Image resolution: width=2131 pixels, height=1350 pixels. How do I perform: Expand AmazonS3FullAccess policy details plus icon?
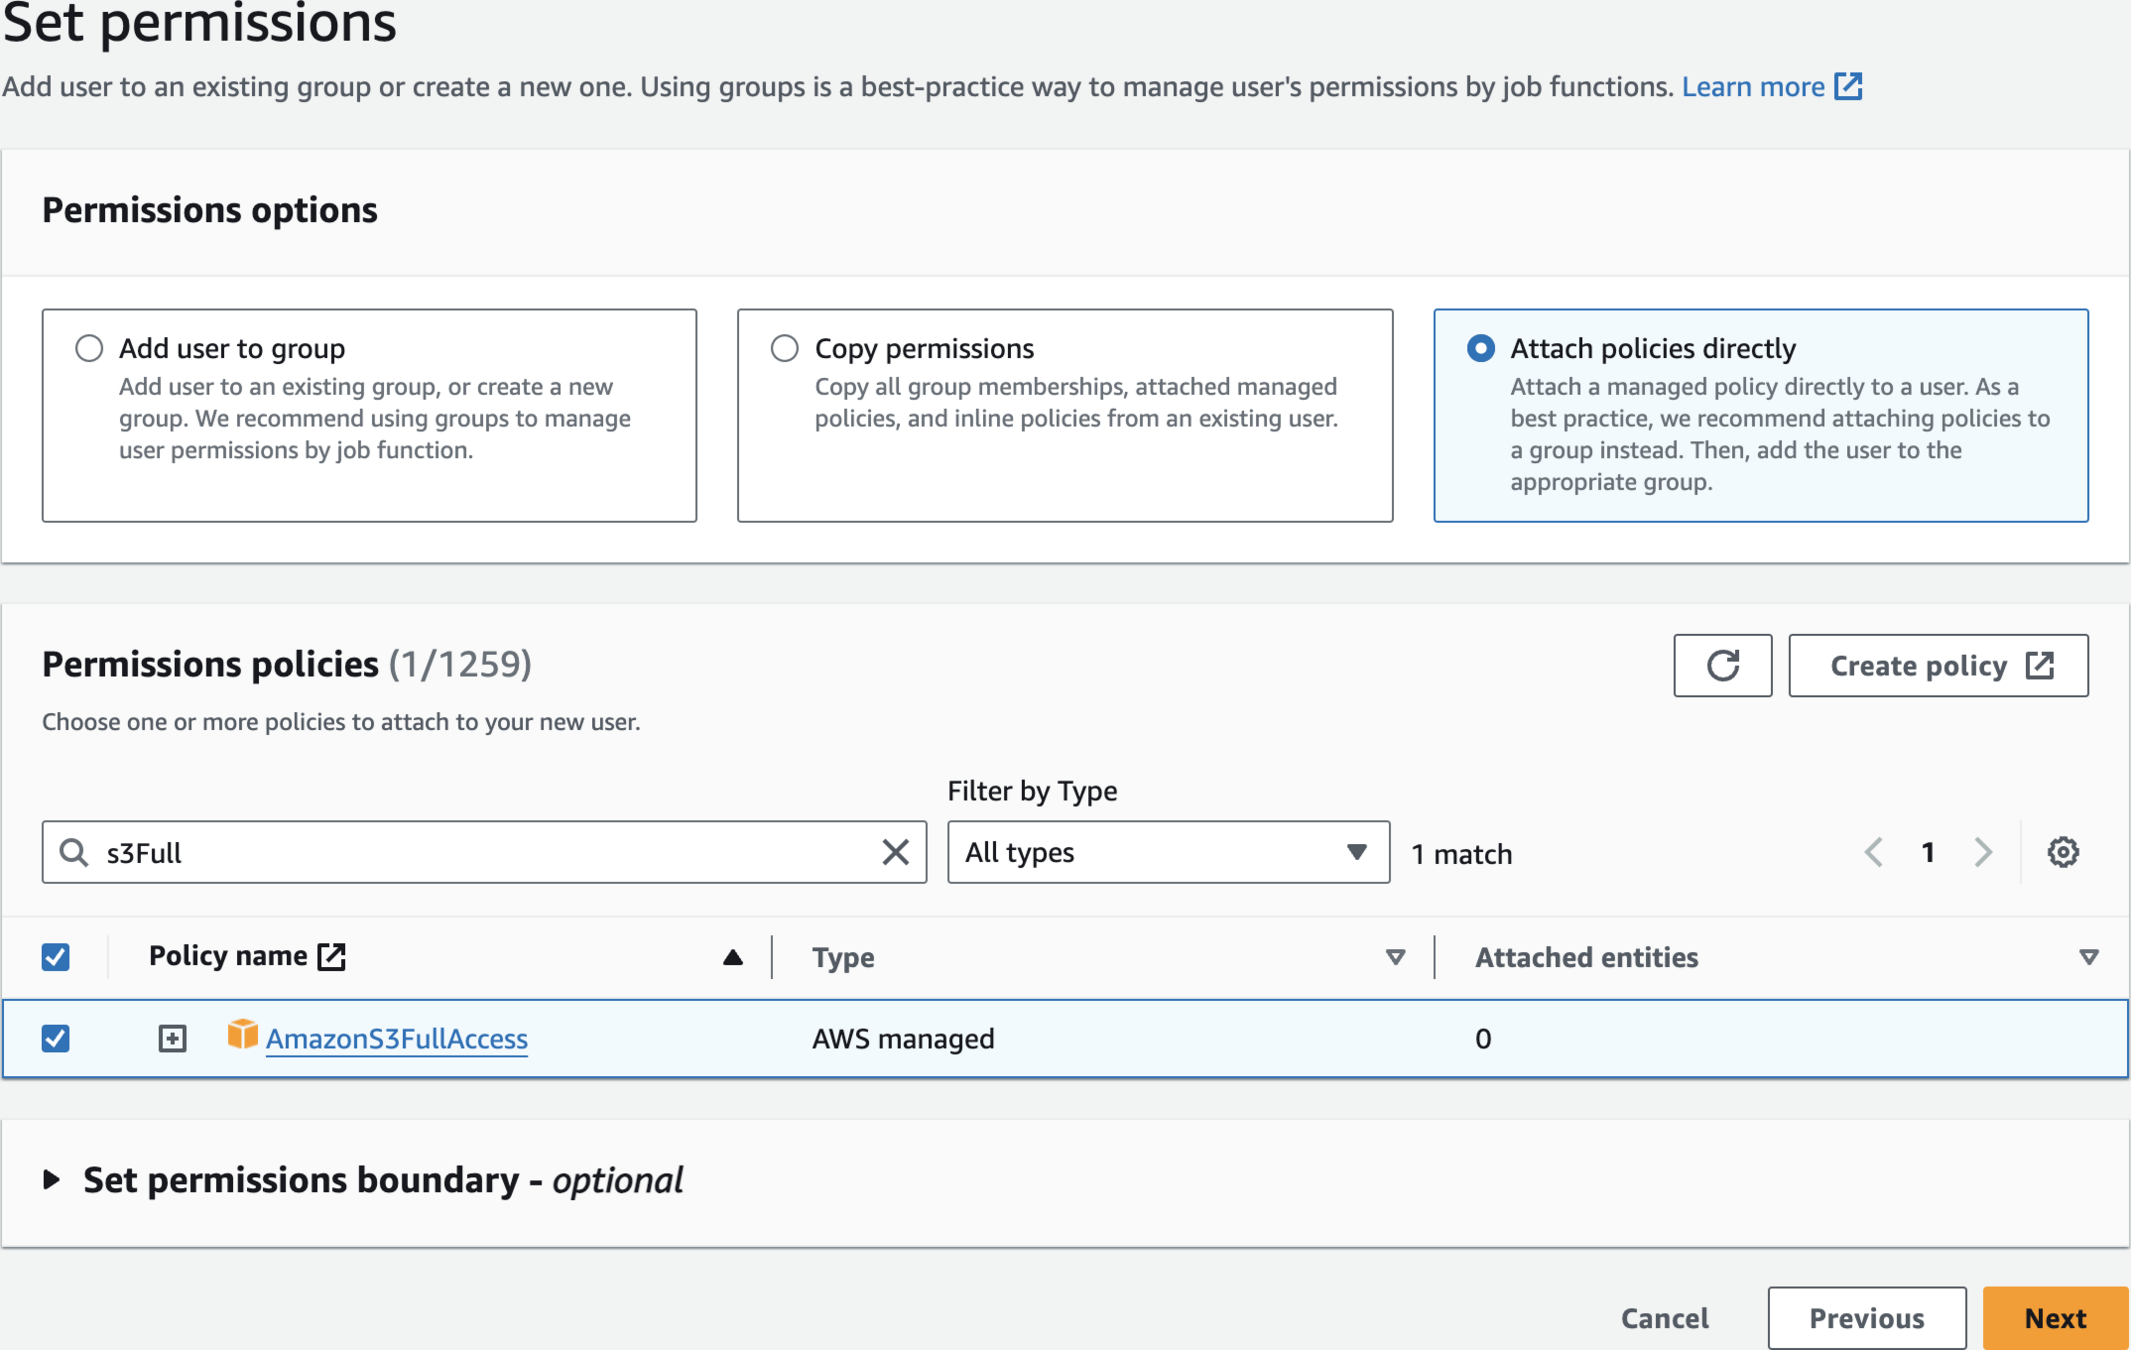pyautogui.click(x=172, y=1038)
